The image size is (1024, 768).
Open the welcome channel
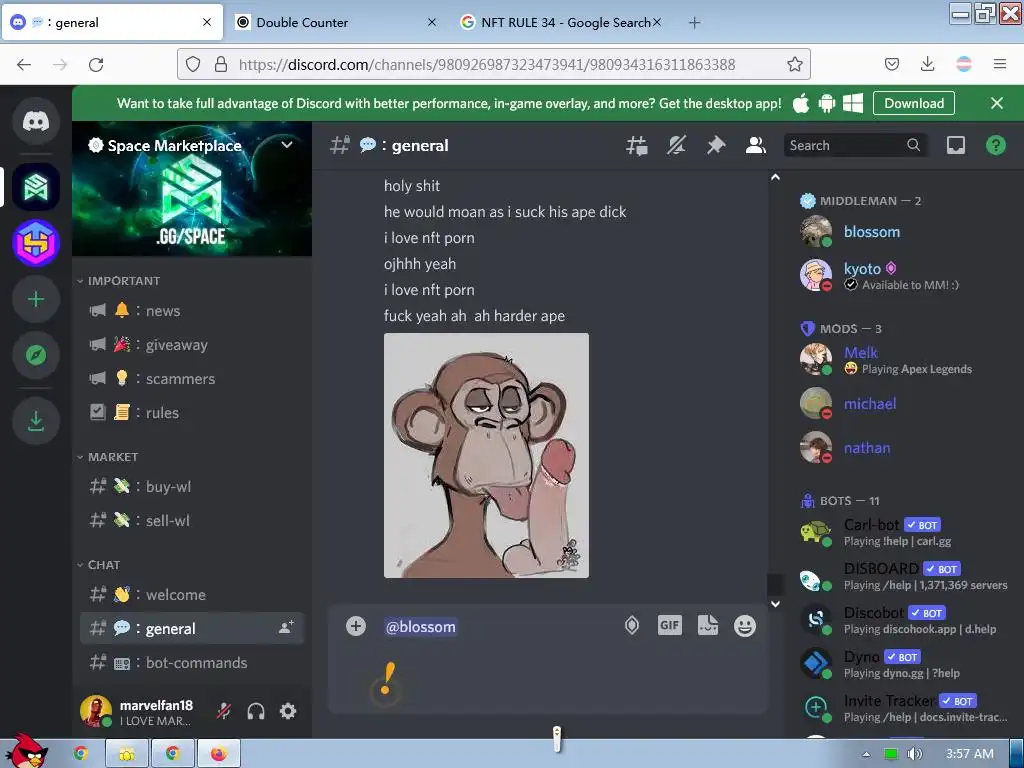coord(192,595)
